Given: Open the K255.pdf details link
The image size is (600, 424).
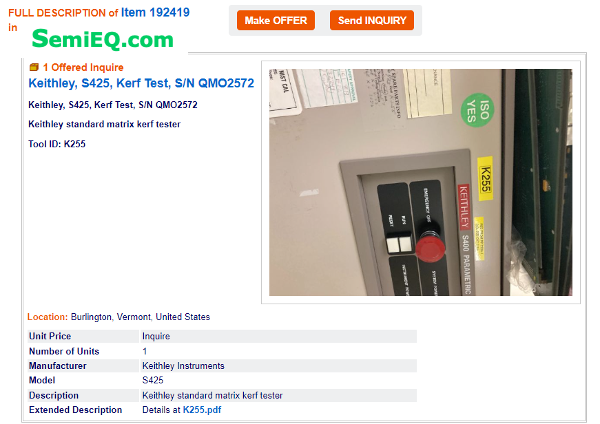Looking at the screenshot, I should pyautogui.click(x=202, y=409).
